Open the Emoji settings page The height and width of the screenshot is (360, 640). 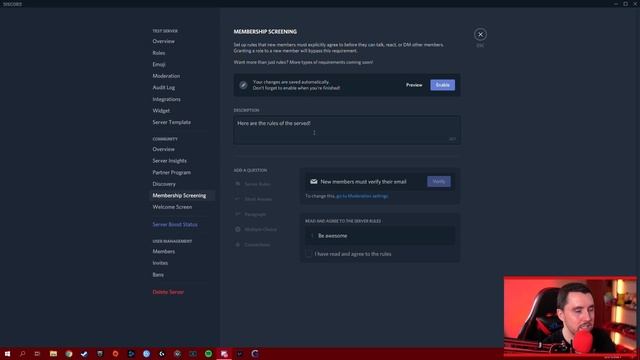(x=159, y=64)
